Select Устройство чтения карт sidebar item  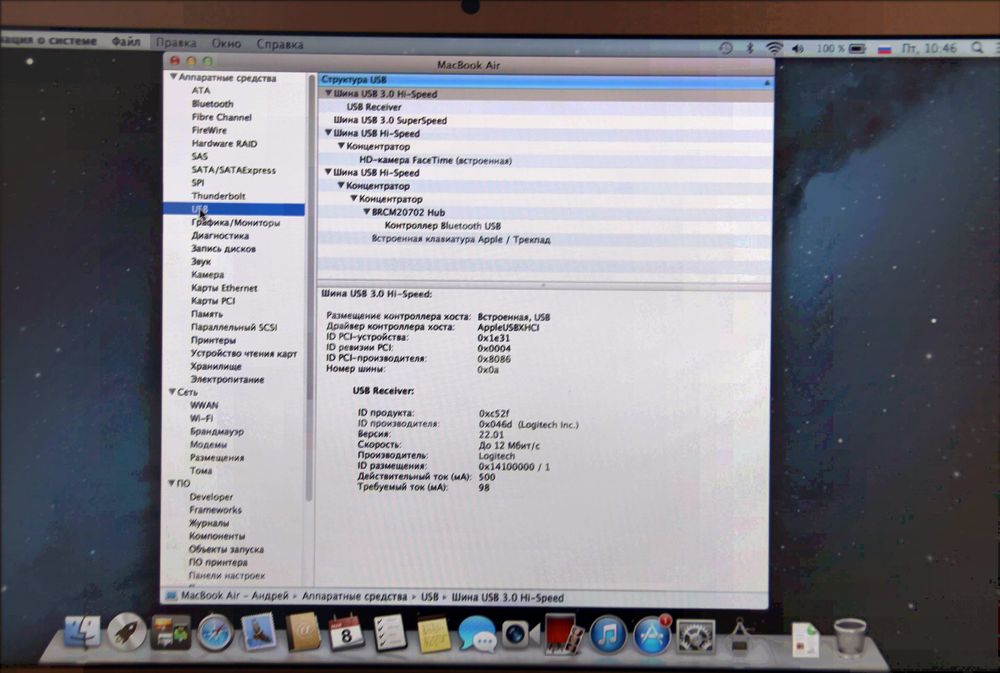click(244, 353)
